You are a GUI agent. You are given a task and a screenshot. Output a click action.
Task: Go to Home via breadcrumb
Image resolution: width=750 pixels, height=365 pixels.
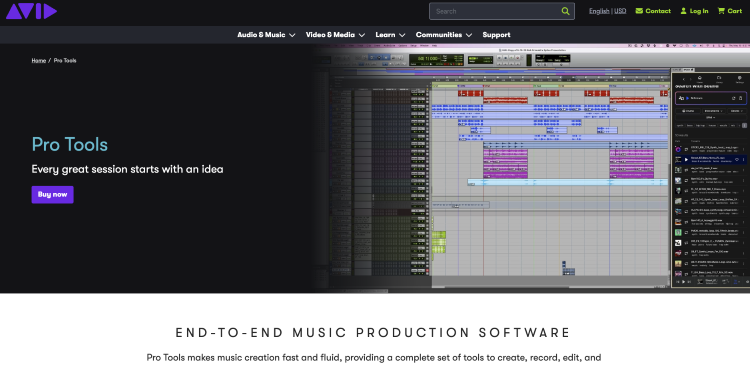tap(39, 61)
